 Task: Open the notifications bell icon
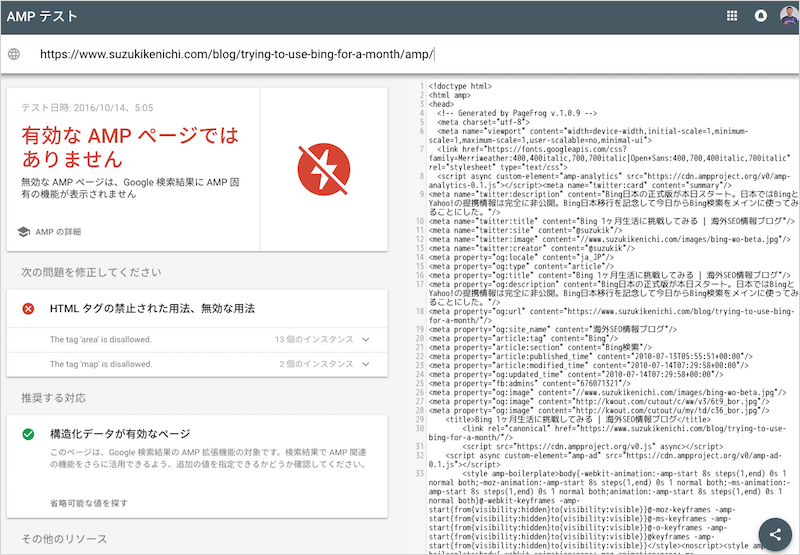[x=760, y=16]
